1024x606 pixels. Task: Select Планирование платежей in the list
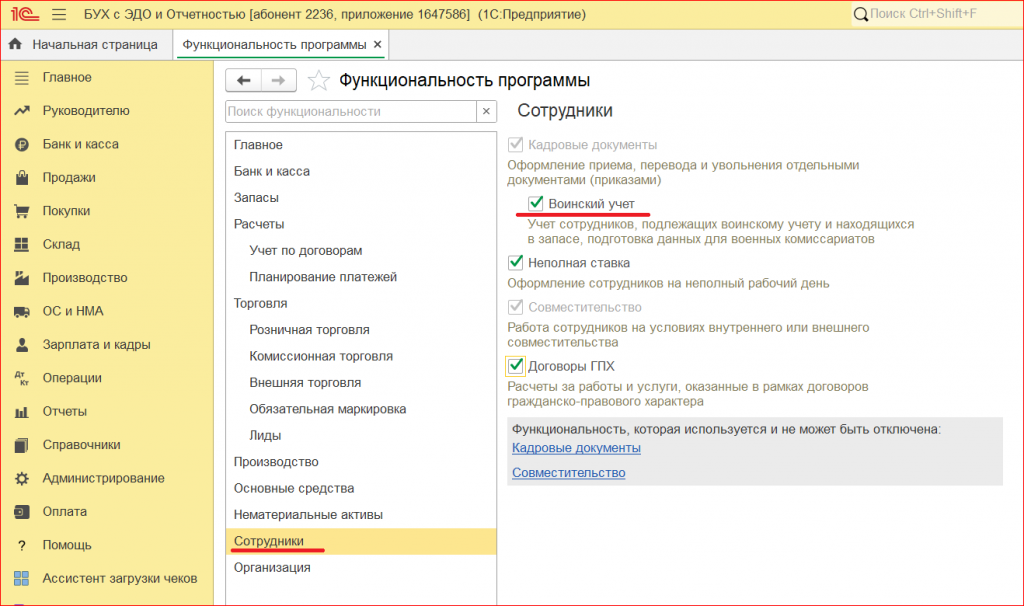point(361,277)
